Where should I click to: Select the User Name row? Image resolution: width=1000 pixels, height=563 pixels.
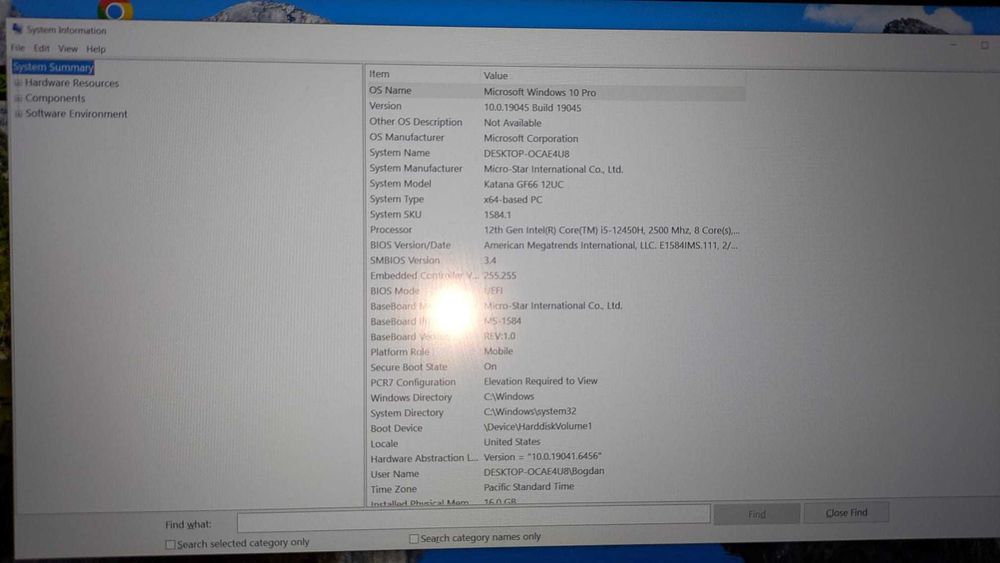[555, 472]
